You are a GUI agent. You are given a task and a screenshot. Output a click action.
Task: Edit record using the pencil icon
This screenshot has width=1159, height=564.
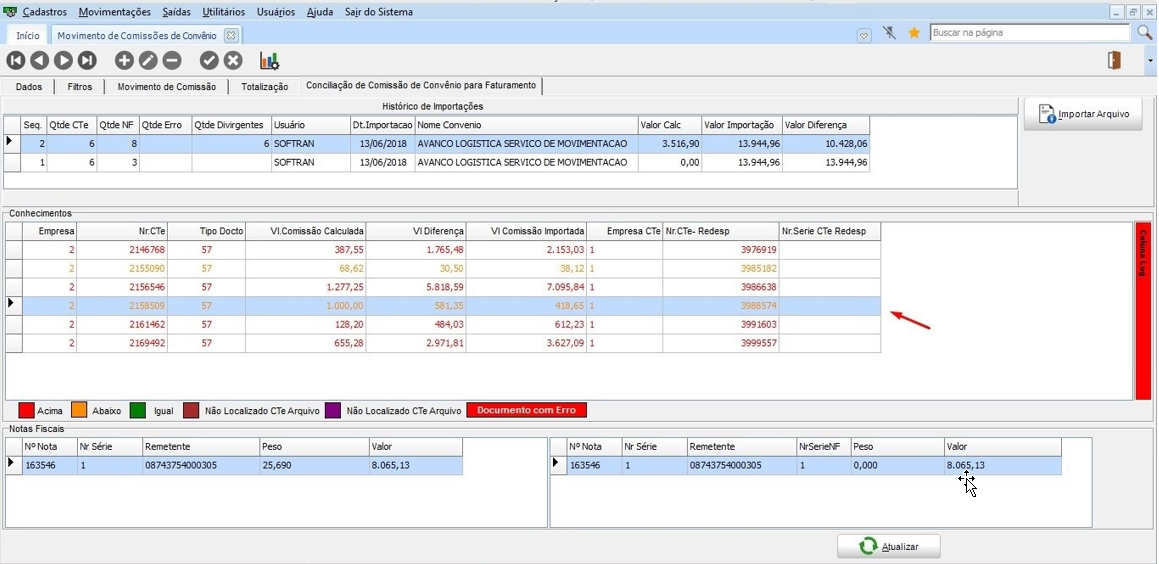pyautogui.click(x=148, y=61)
